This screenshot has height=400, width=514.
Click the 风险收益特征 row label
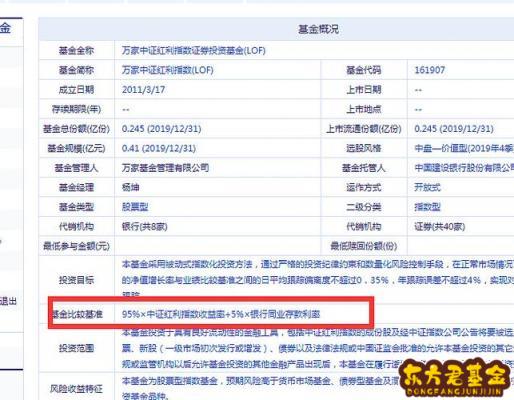pos(76,389)
